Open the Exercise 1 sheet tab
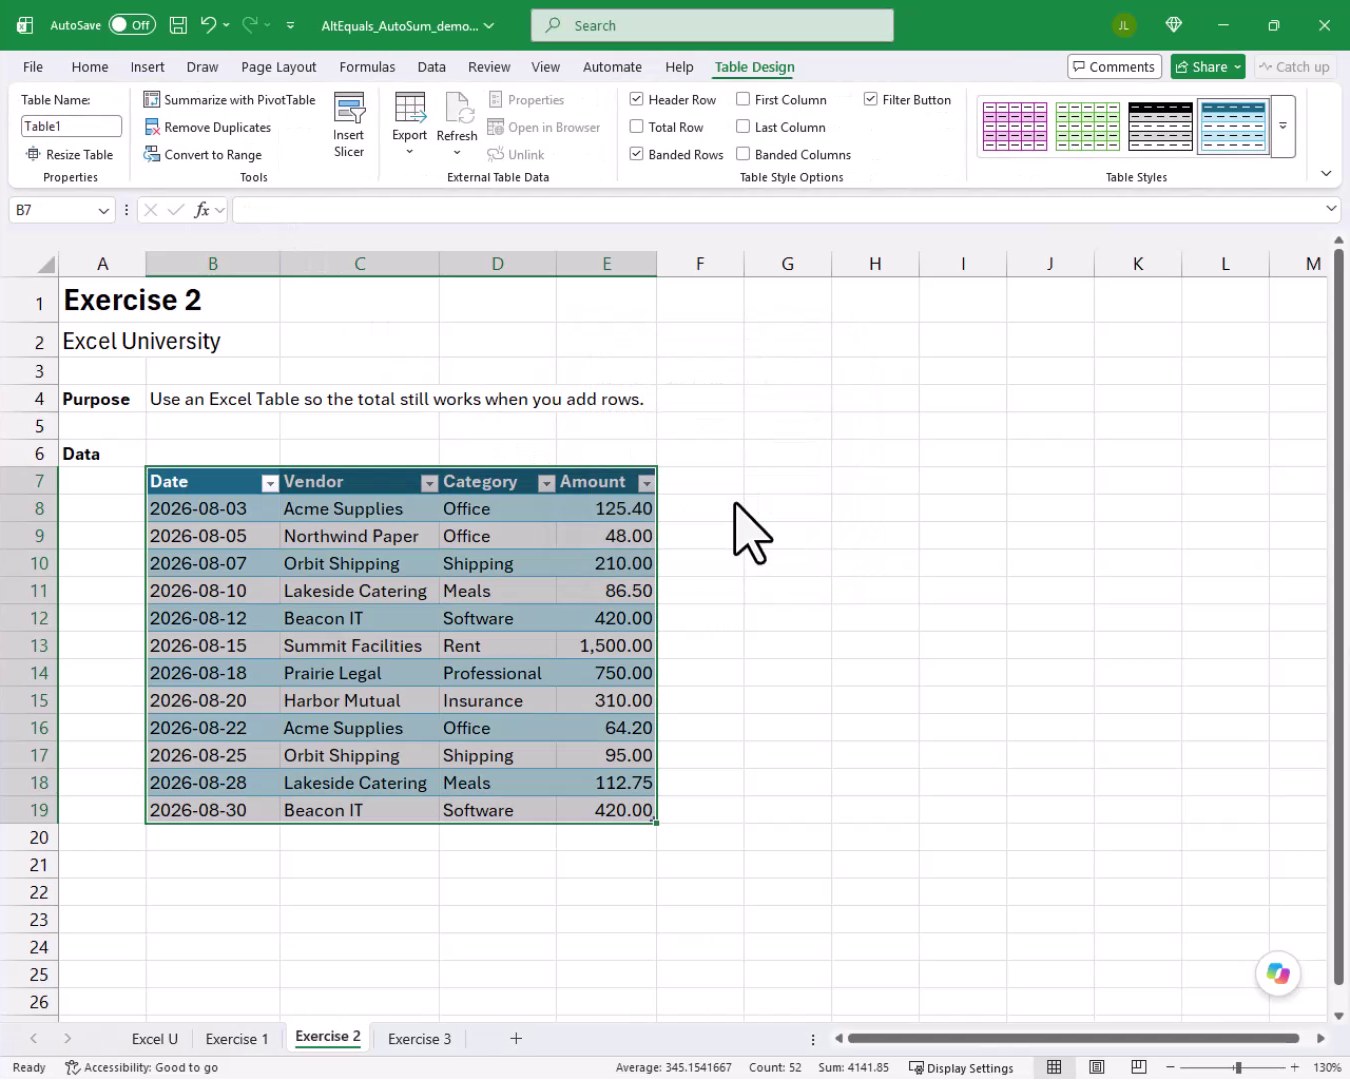1350x1080 pixels. (x=237, y=1039)
